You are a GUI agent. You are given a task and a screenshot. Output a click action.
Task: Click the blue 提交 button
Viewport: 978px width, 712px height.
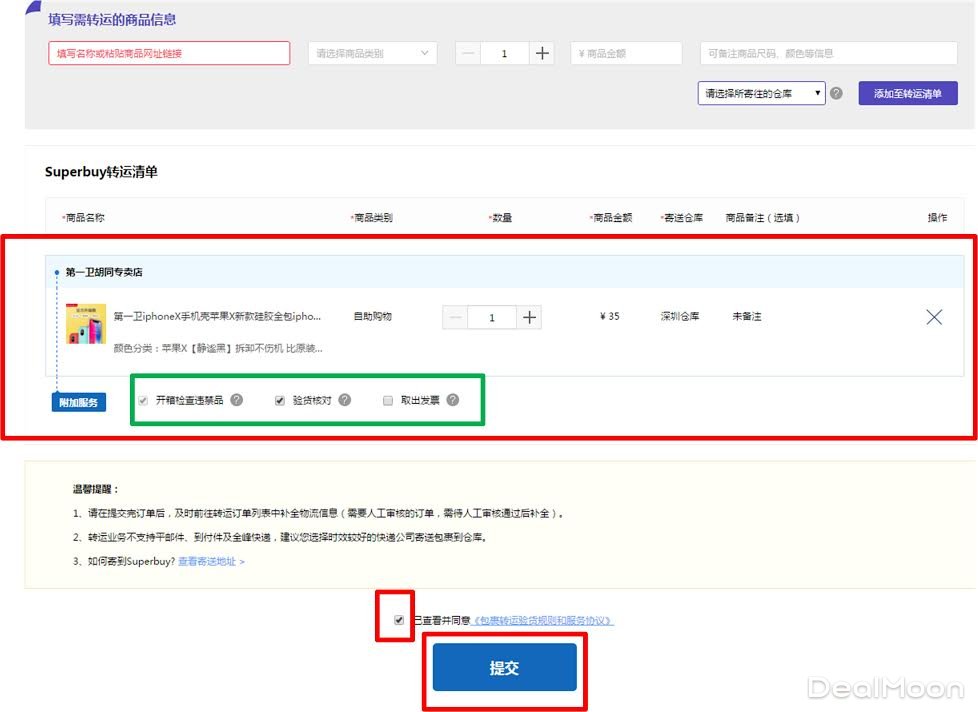click(504, 667)
